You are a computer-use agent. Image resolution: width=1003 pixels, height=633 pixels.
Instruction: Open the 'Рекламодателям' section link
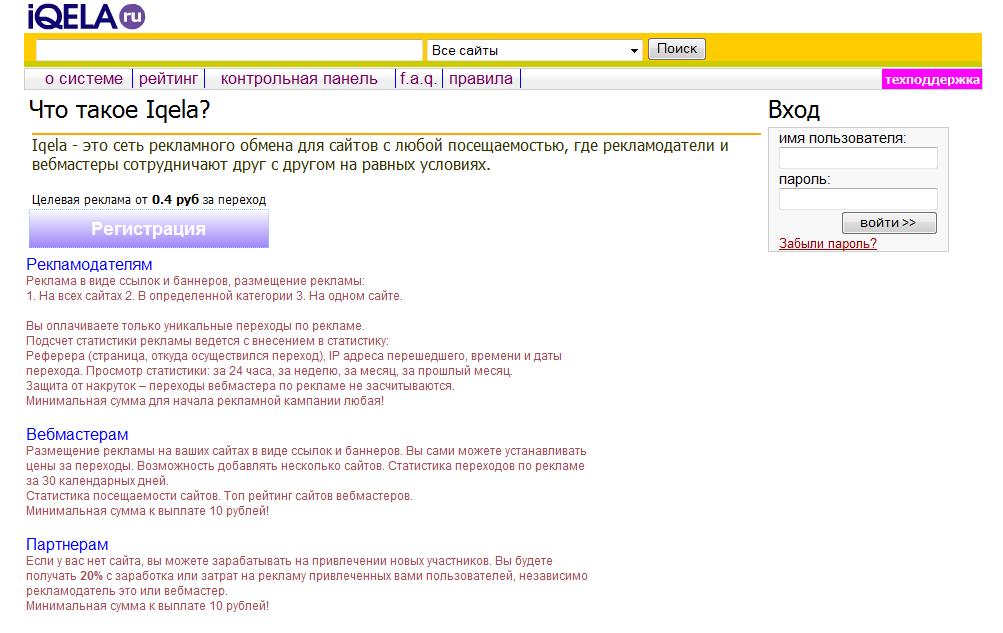(x=89, y=264)
